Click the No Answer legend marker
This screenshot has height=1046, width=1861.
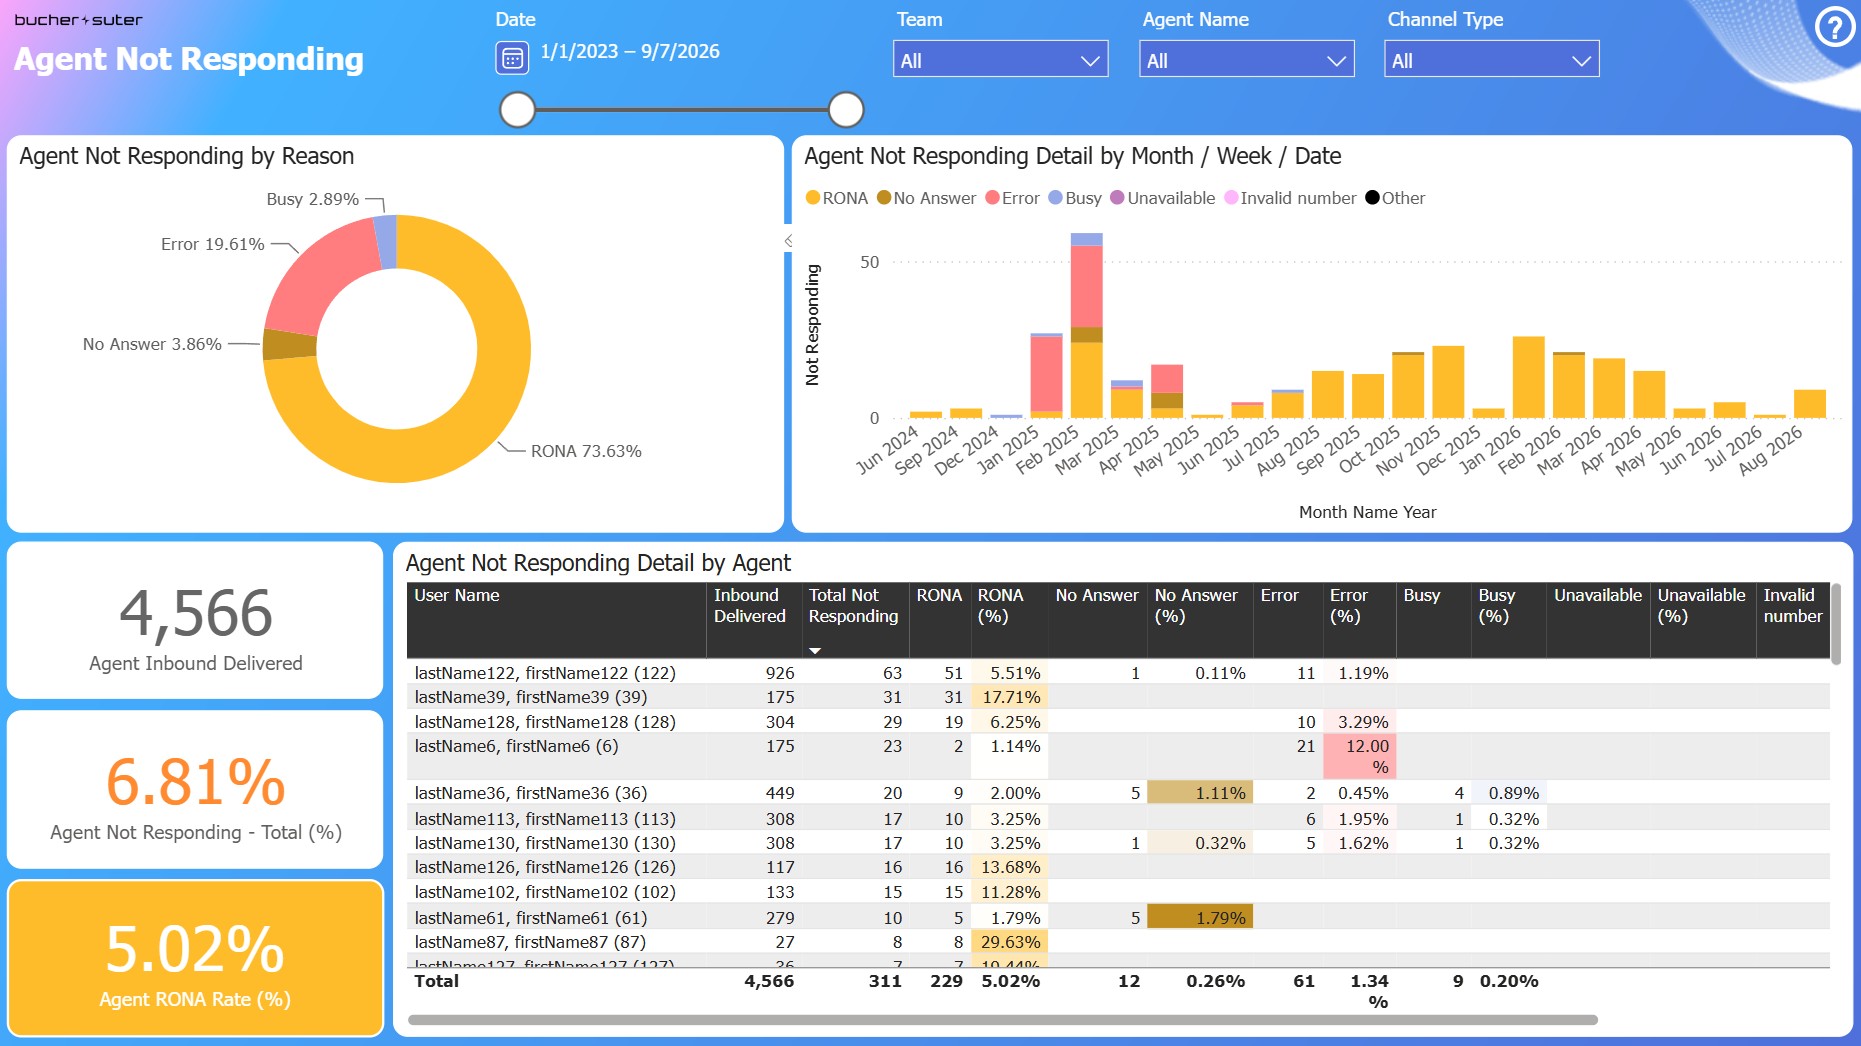click(x=884, y=198)
